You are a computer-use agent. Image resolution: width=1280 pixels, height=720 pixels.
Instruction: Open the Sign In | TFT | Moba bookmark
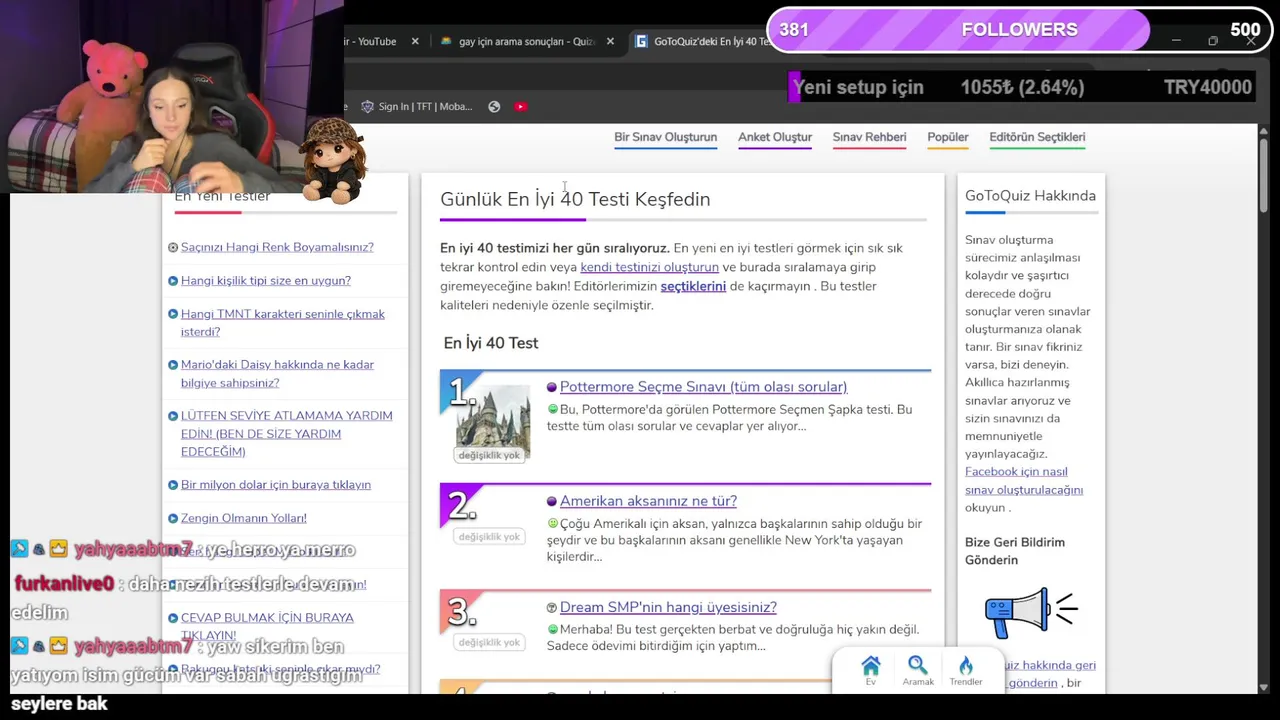pyautogui.click(x=416, y=106)
